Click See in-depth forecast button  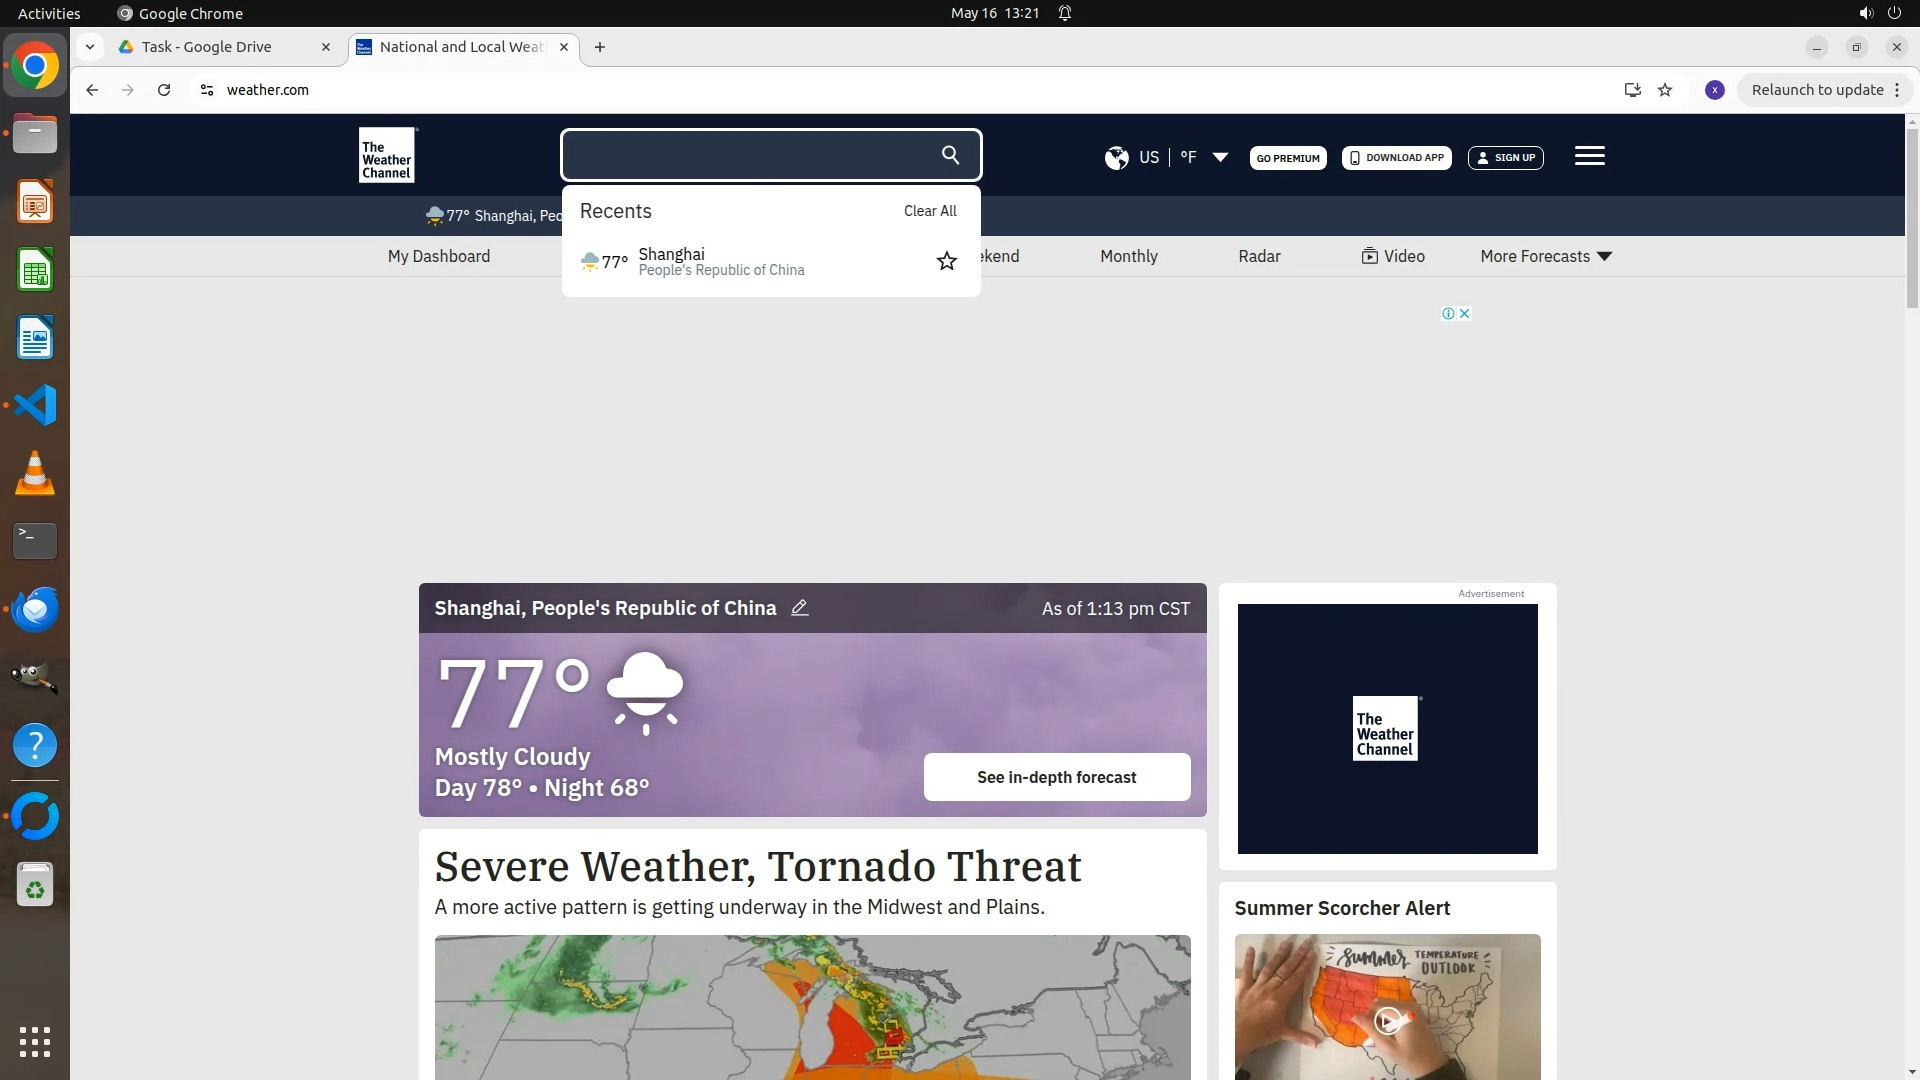[x=1056, y=777]
